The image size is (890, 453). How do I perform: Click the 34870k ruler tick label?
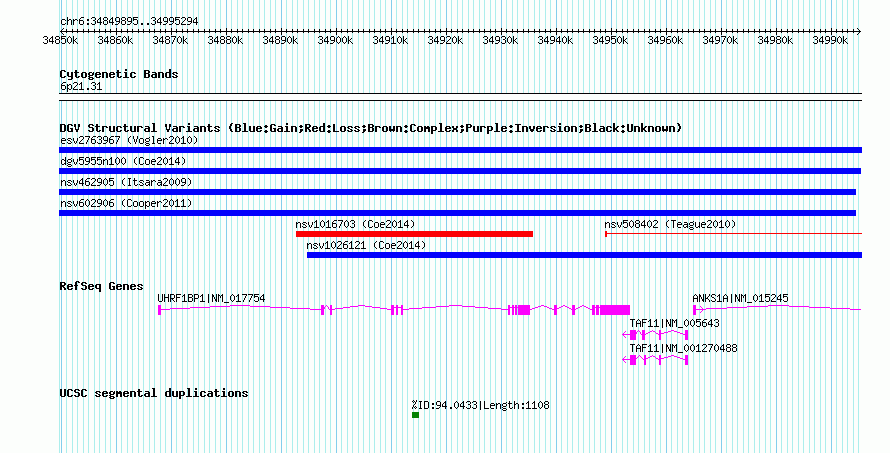(170, 40)
